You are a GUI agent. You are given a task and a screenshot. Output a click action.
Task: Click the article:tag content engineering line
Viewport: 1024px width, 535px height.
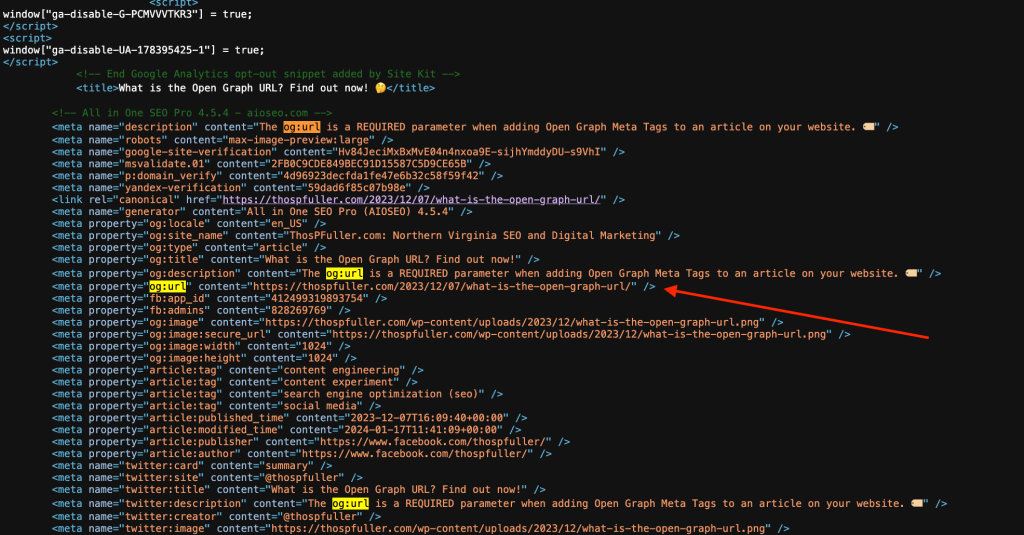pyautogui.click(x=238, y=370)
